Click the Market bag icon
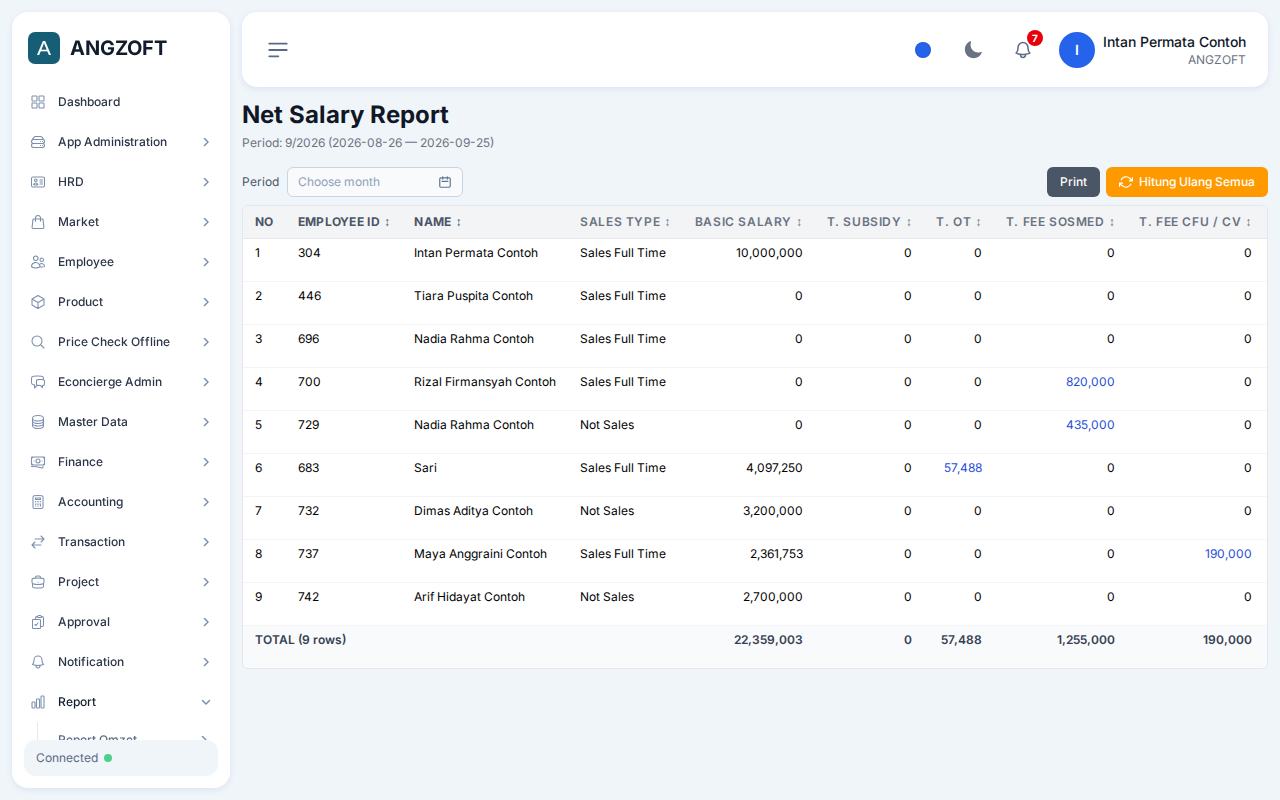 pos(38,222)
